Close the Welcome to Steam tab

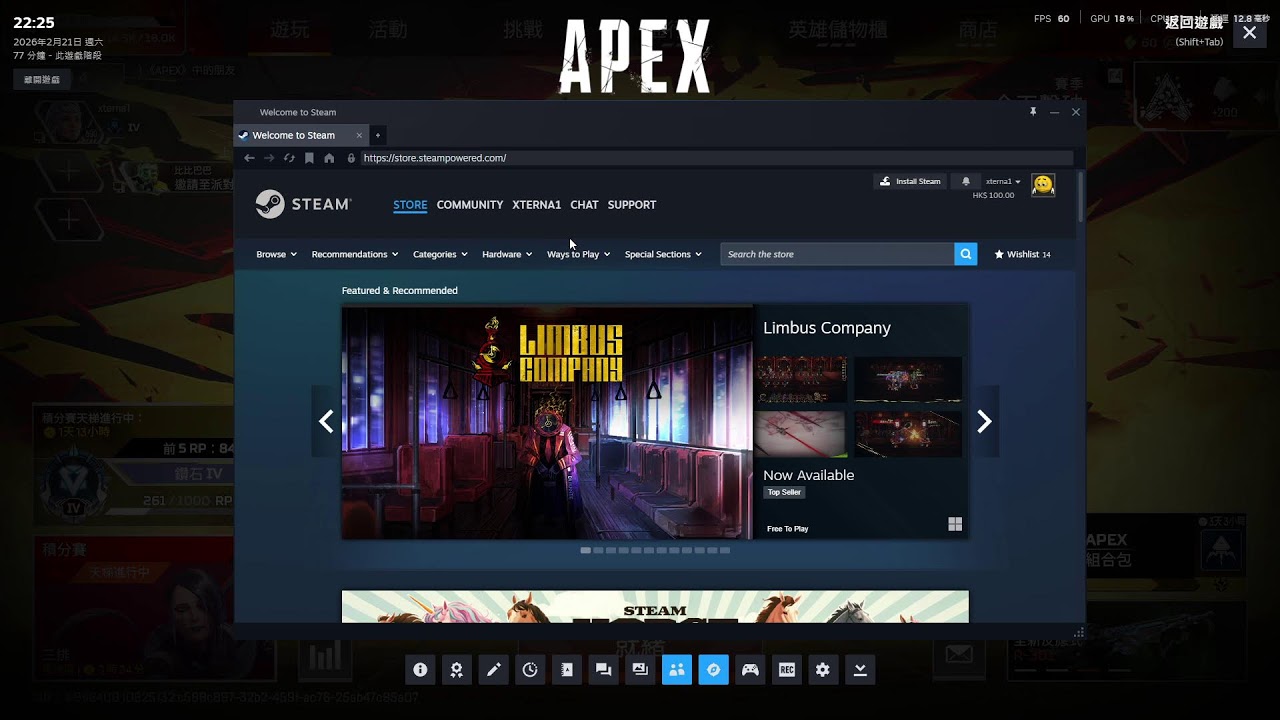click(x=359, y=135)
